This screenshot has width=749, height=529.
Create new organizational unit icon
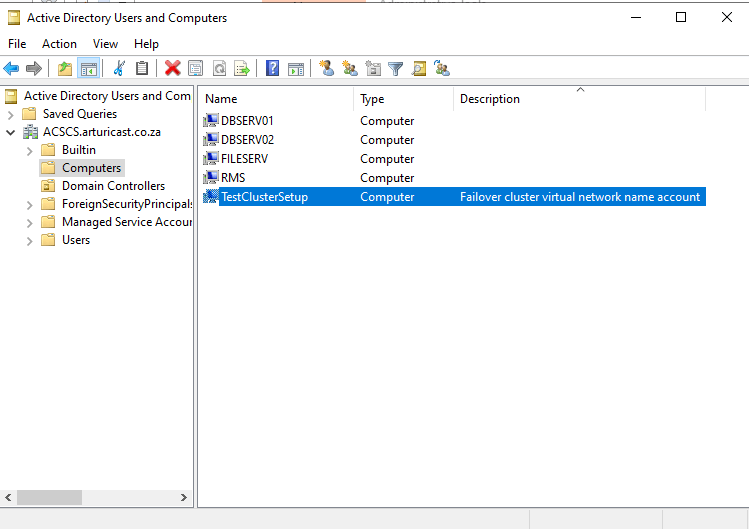[x=373, y=68]
